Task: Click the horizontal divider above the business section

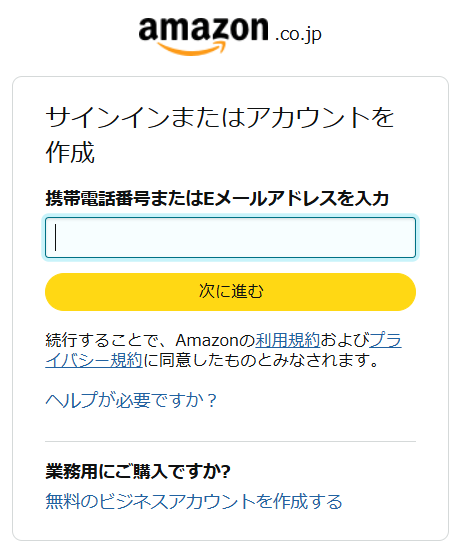Action: point(230,441)
